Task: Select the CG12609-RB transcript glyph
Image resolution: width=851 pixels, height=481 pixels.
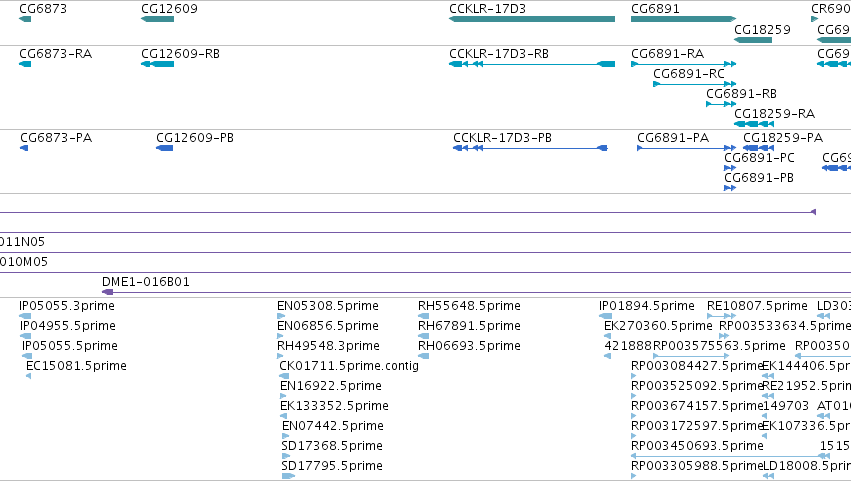Action: point(157,64)
